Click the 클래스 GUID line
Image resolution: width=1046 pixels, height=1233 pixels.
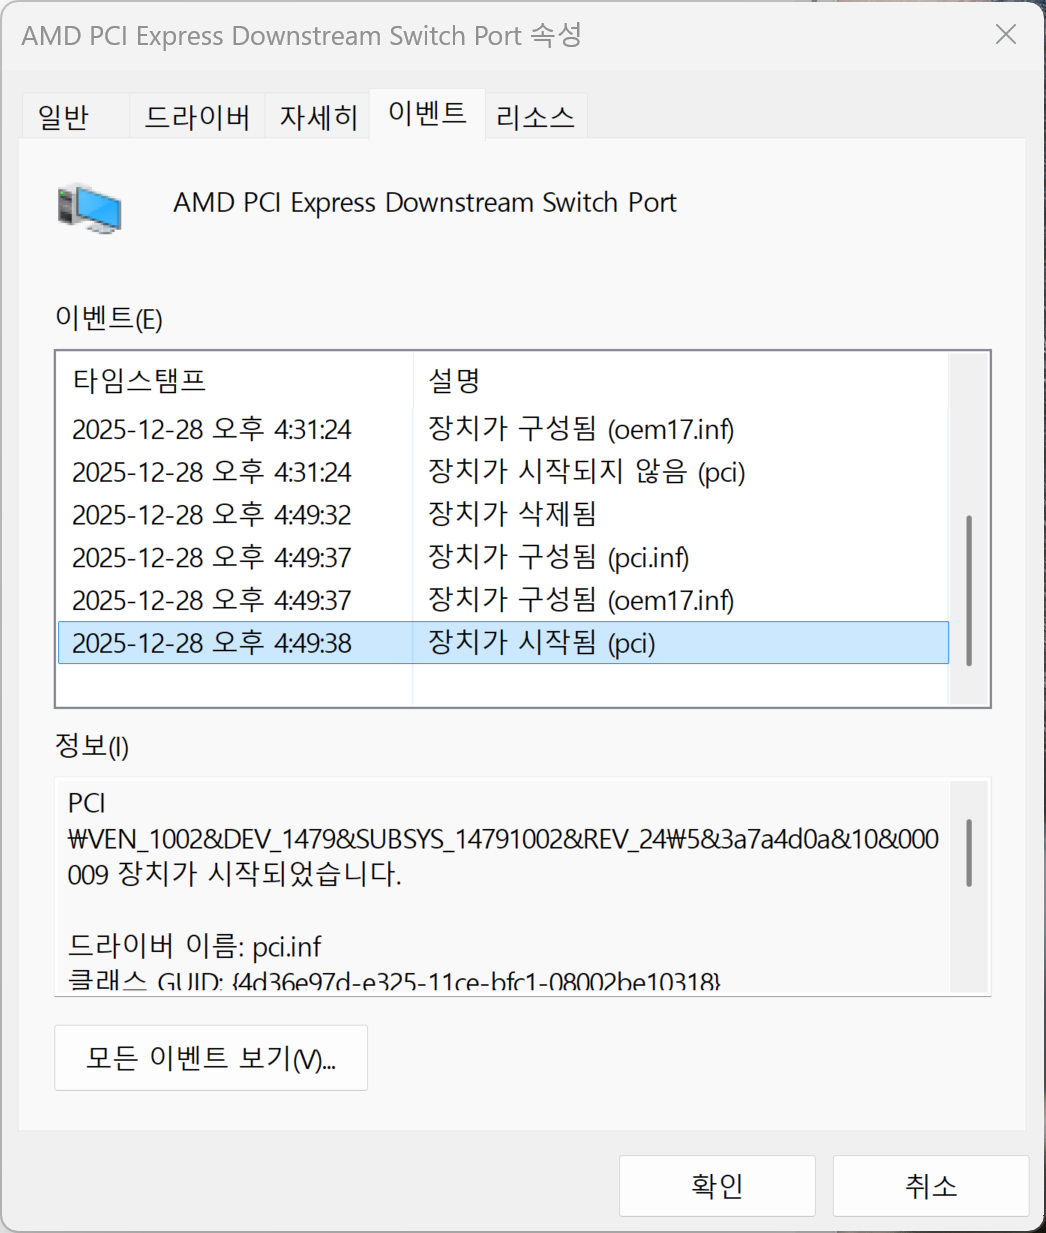pos(394,980)
